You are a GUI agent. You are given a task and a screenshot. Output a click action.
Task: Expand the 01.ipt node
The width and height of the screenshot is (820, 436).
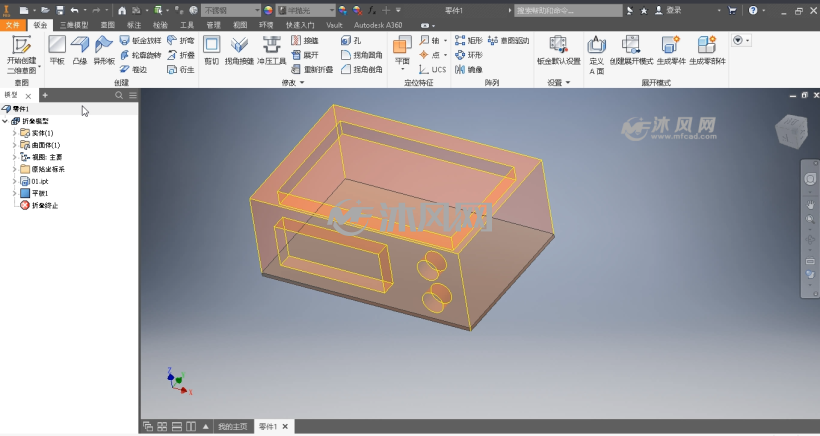pyautogui.click(x=15, y=181)
